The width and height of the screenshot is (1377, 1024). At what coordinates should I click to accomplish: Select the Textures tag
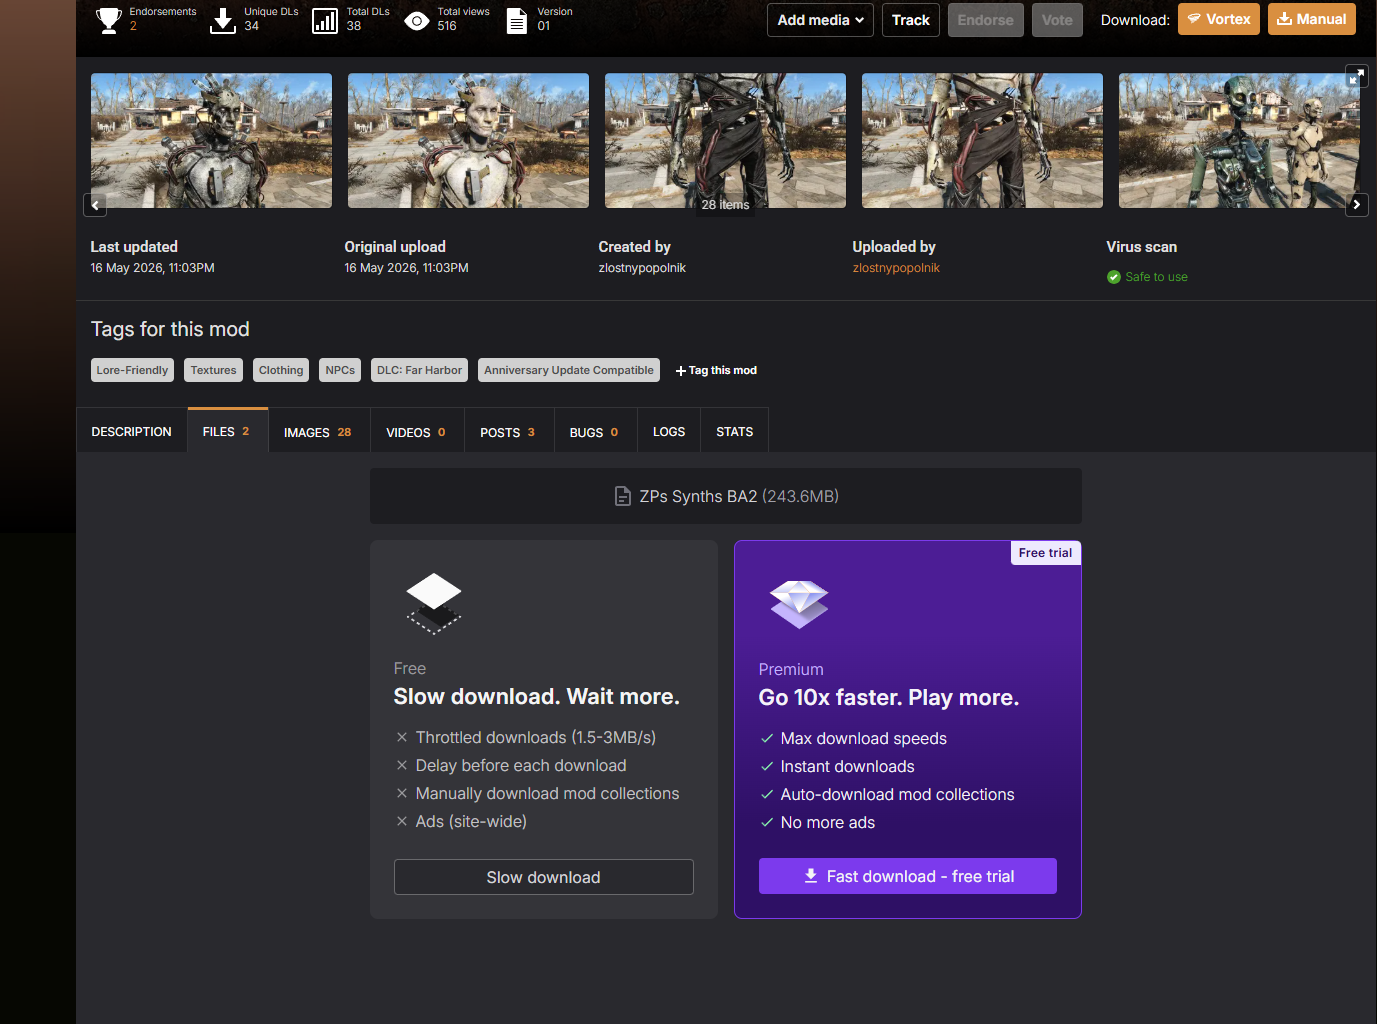point(214,370)
